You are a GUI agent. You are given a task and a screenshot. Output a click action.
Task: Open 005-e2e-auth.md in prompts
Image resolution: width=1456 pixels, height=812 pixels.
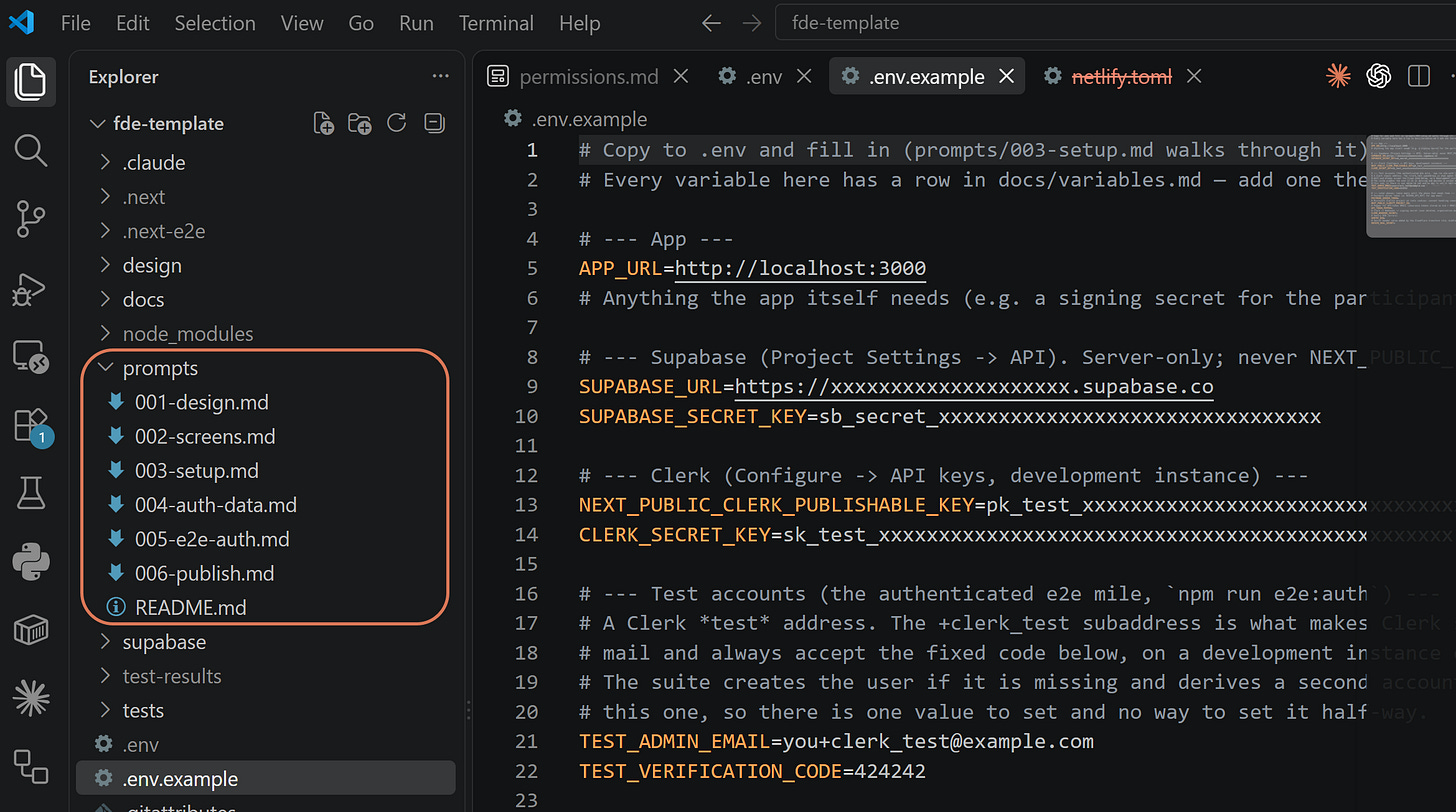click(212, 539)
